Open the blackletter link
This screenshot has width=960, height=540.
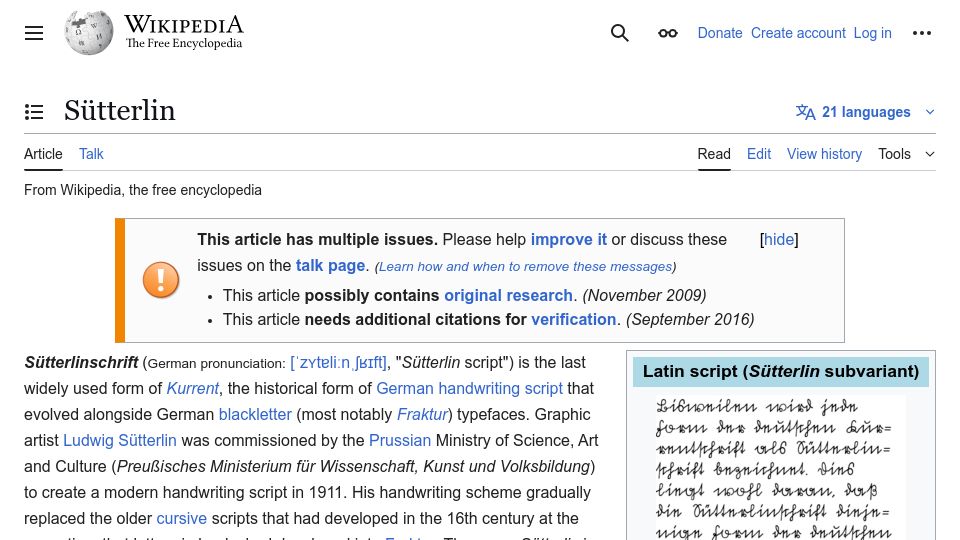click(x=255, y=414)
